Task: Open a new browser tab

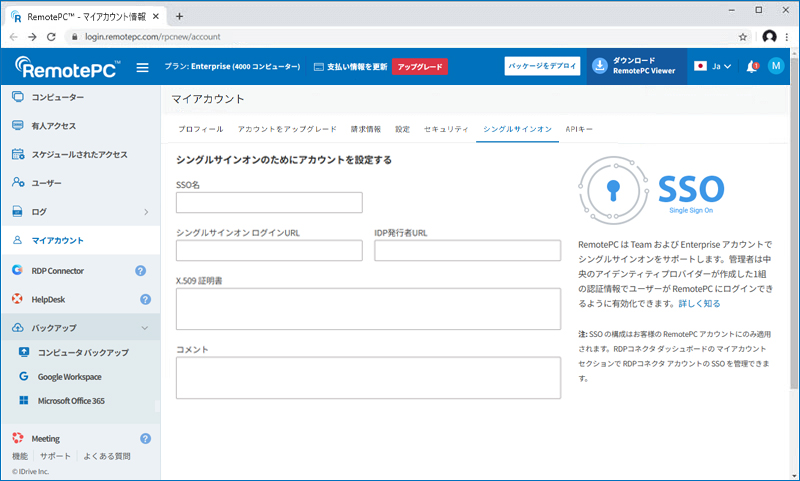Action: click(179, 16)
